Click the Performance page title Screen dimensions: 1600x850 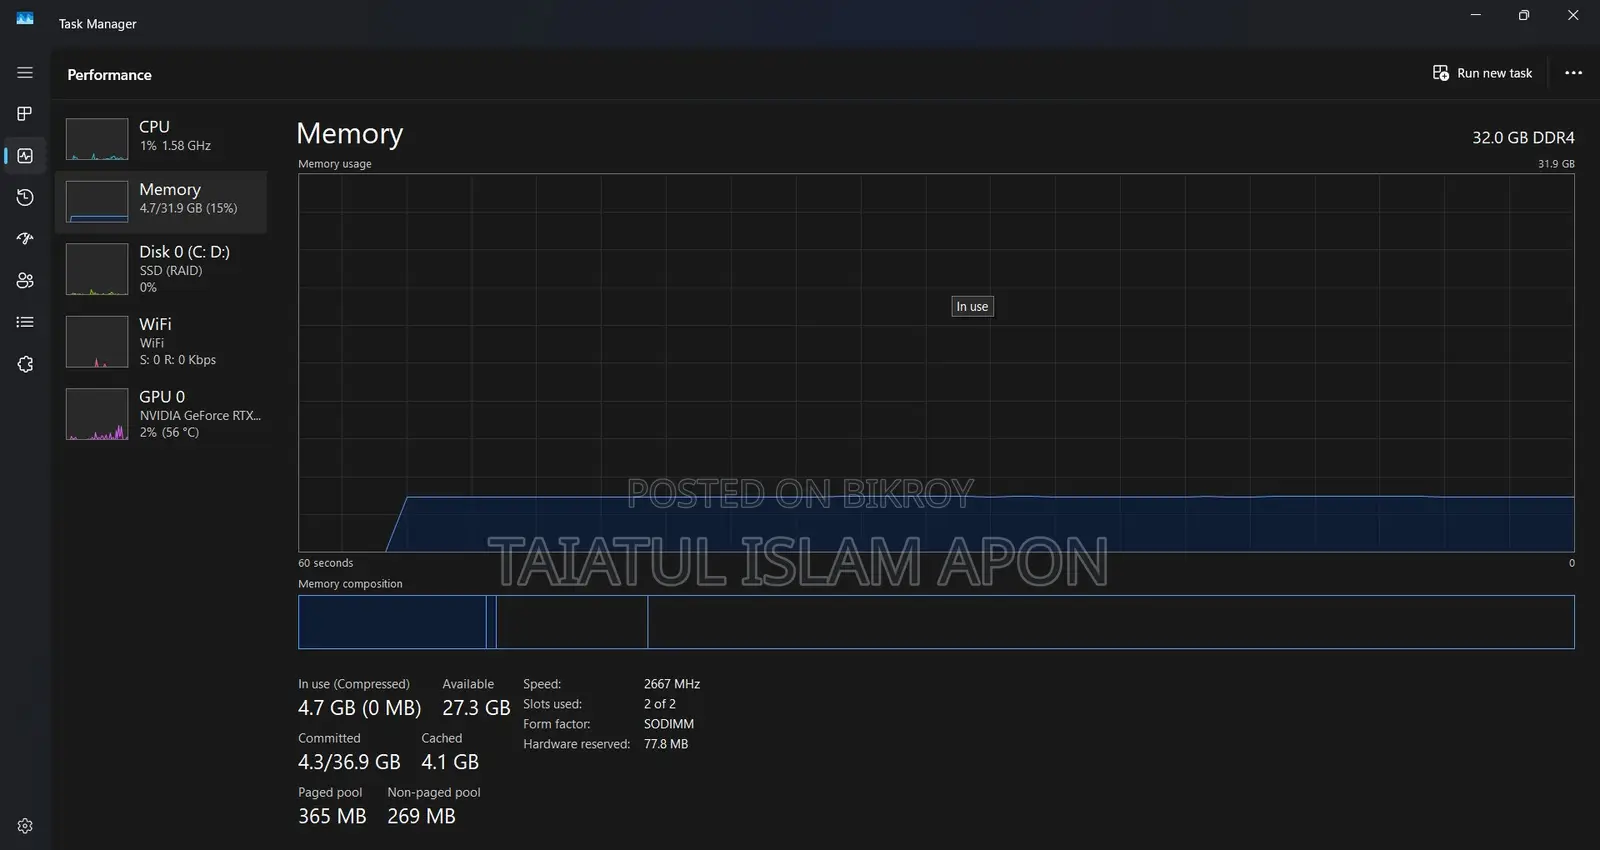coord(110,75)
